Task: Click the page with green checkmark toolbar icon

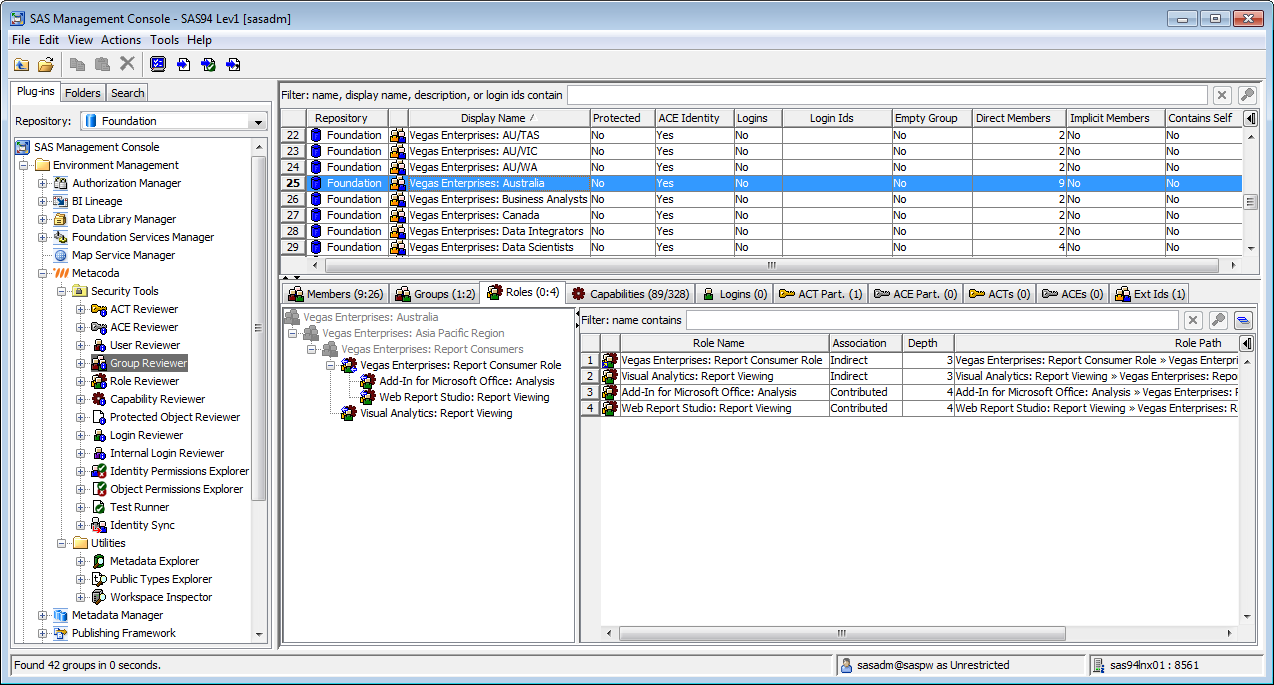Action: (208, 64)
